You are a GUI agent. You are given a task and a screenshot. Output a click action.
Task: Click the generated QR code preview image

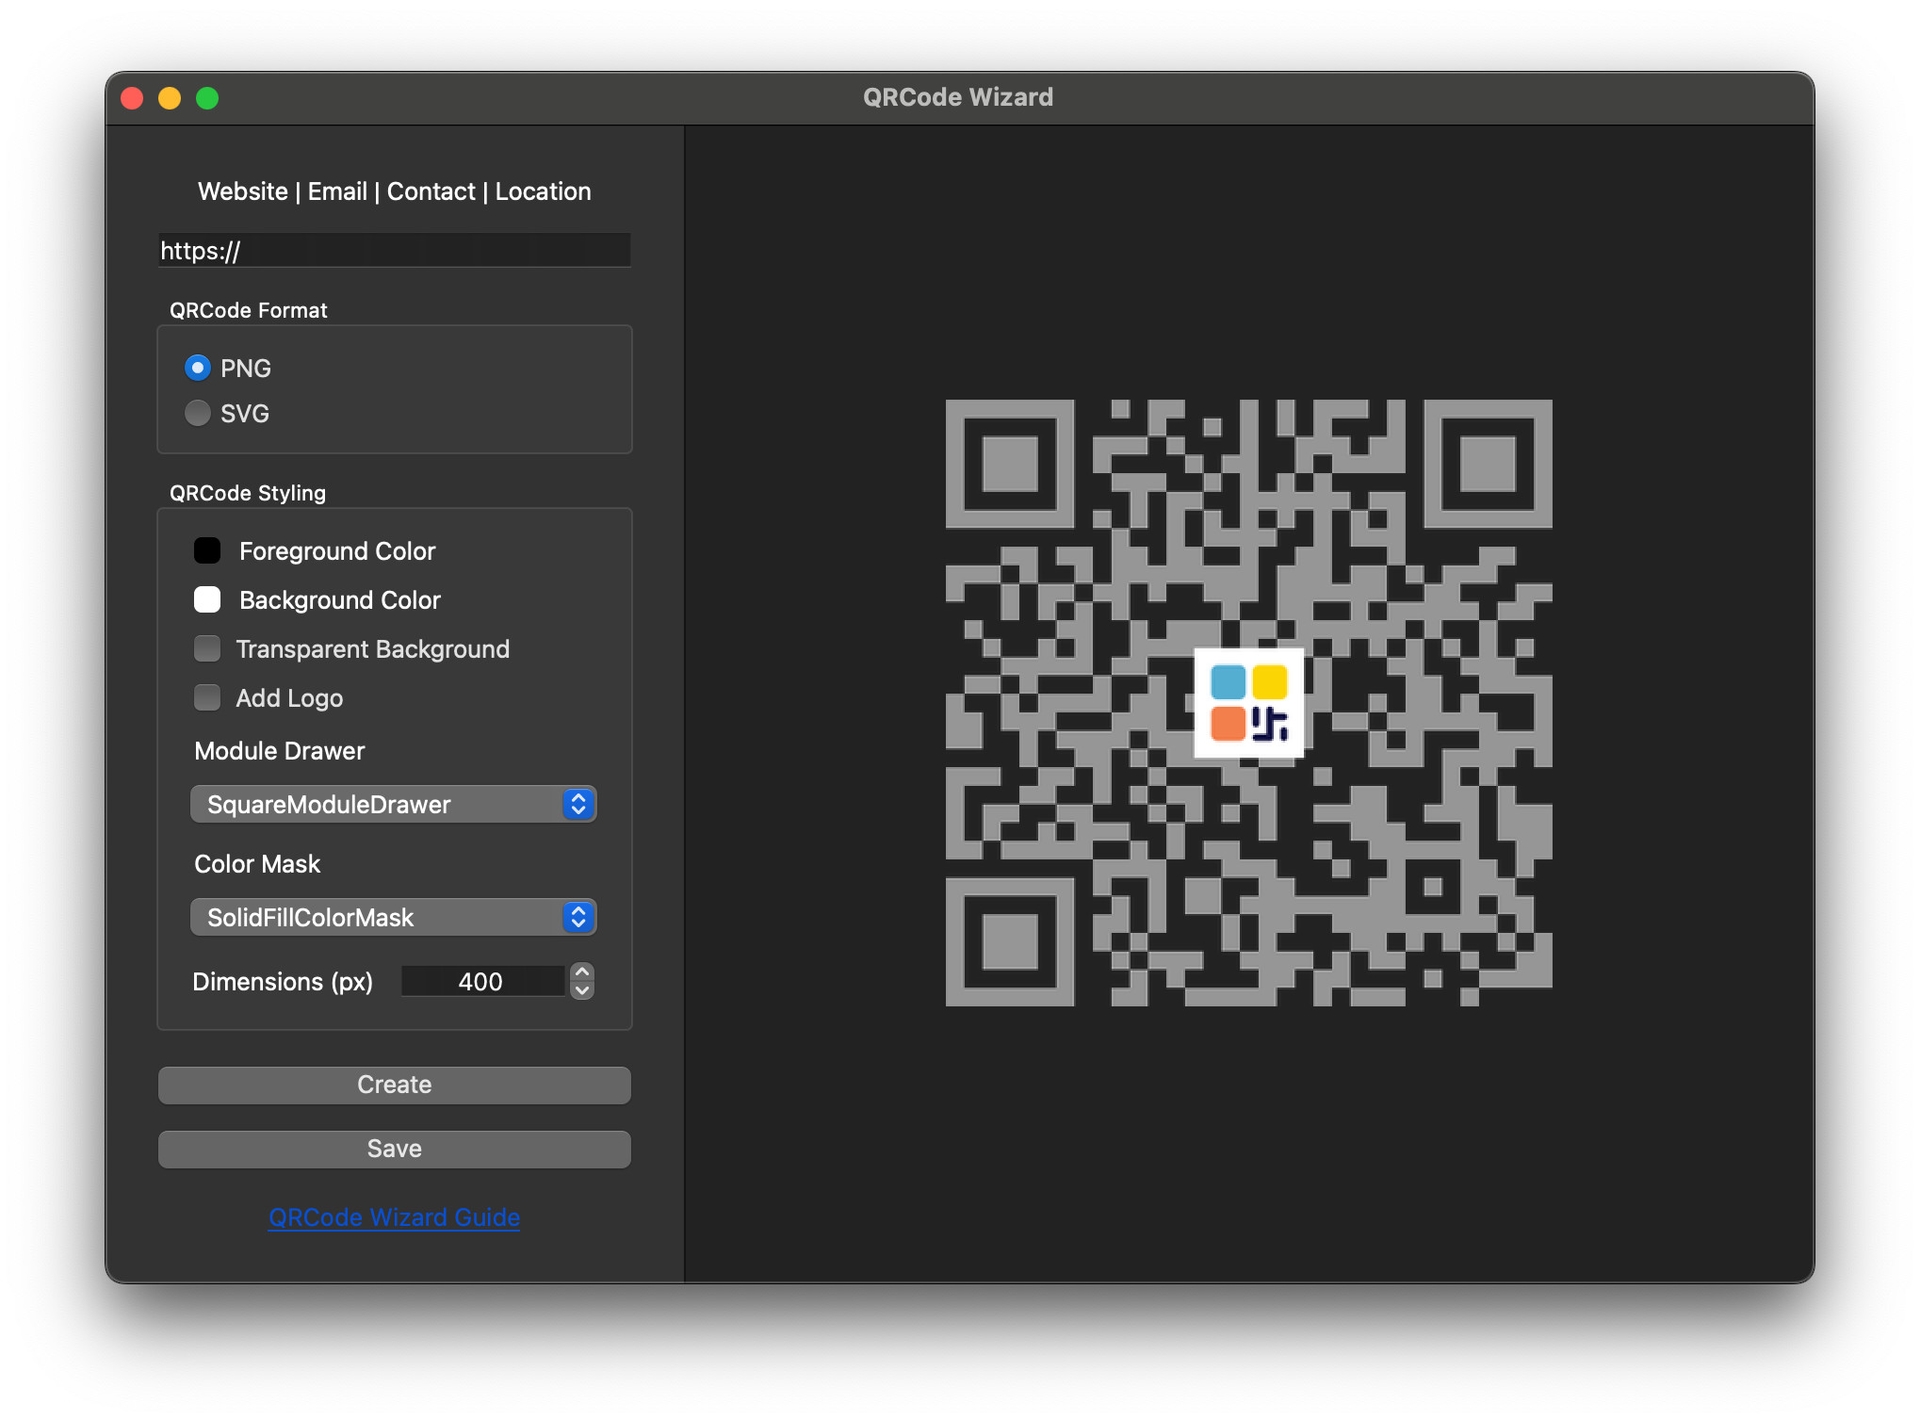pyautogui.click(x=1249, y=703)
